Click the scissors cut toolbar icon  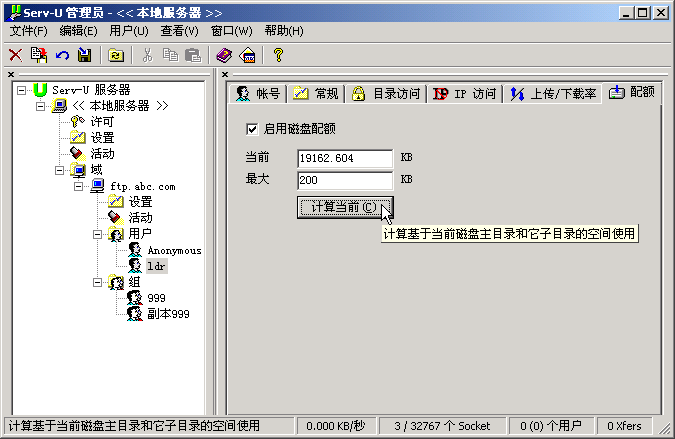[148, 55]
